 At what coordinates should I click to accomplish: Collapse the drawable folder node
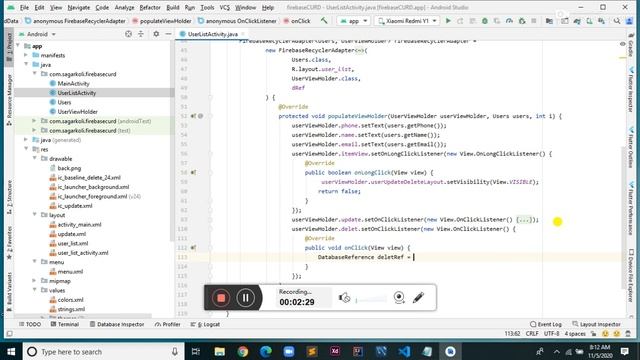click(35, 158)
